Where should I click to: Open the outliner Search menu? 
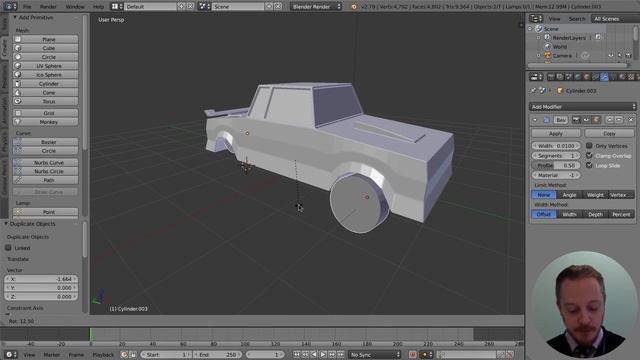577,19
